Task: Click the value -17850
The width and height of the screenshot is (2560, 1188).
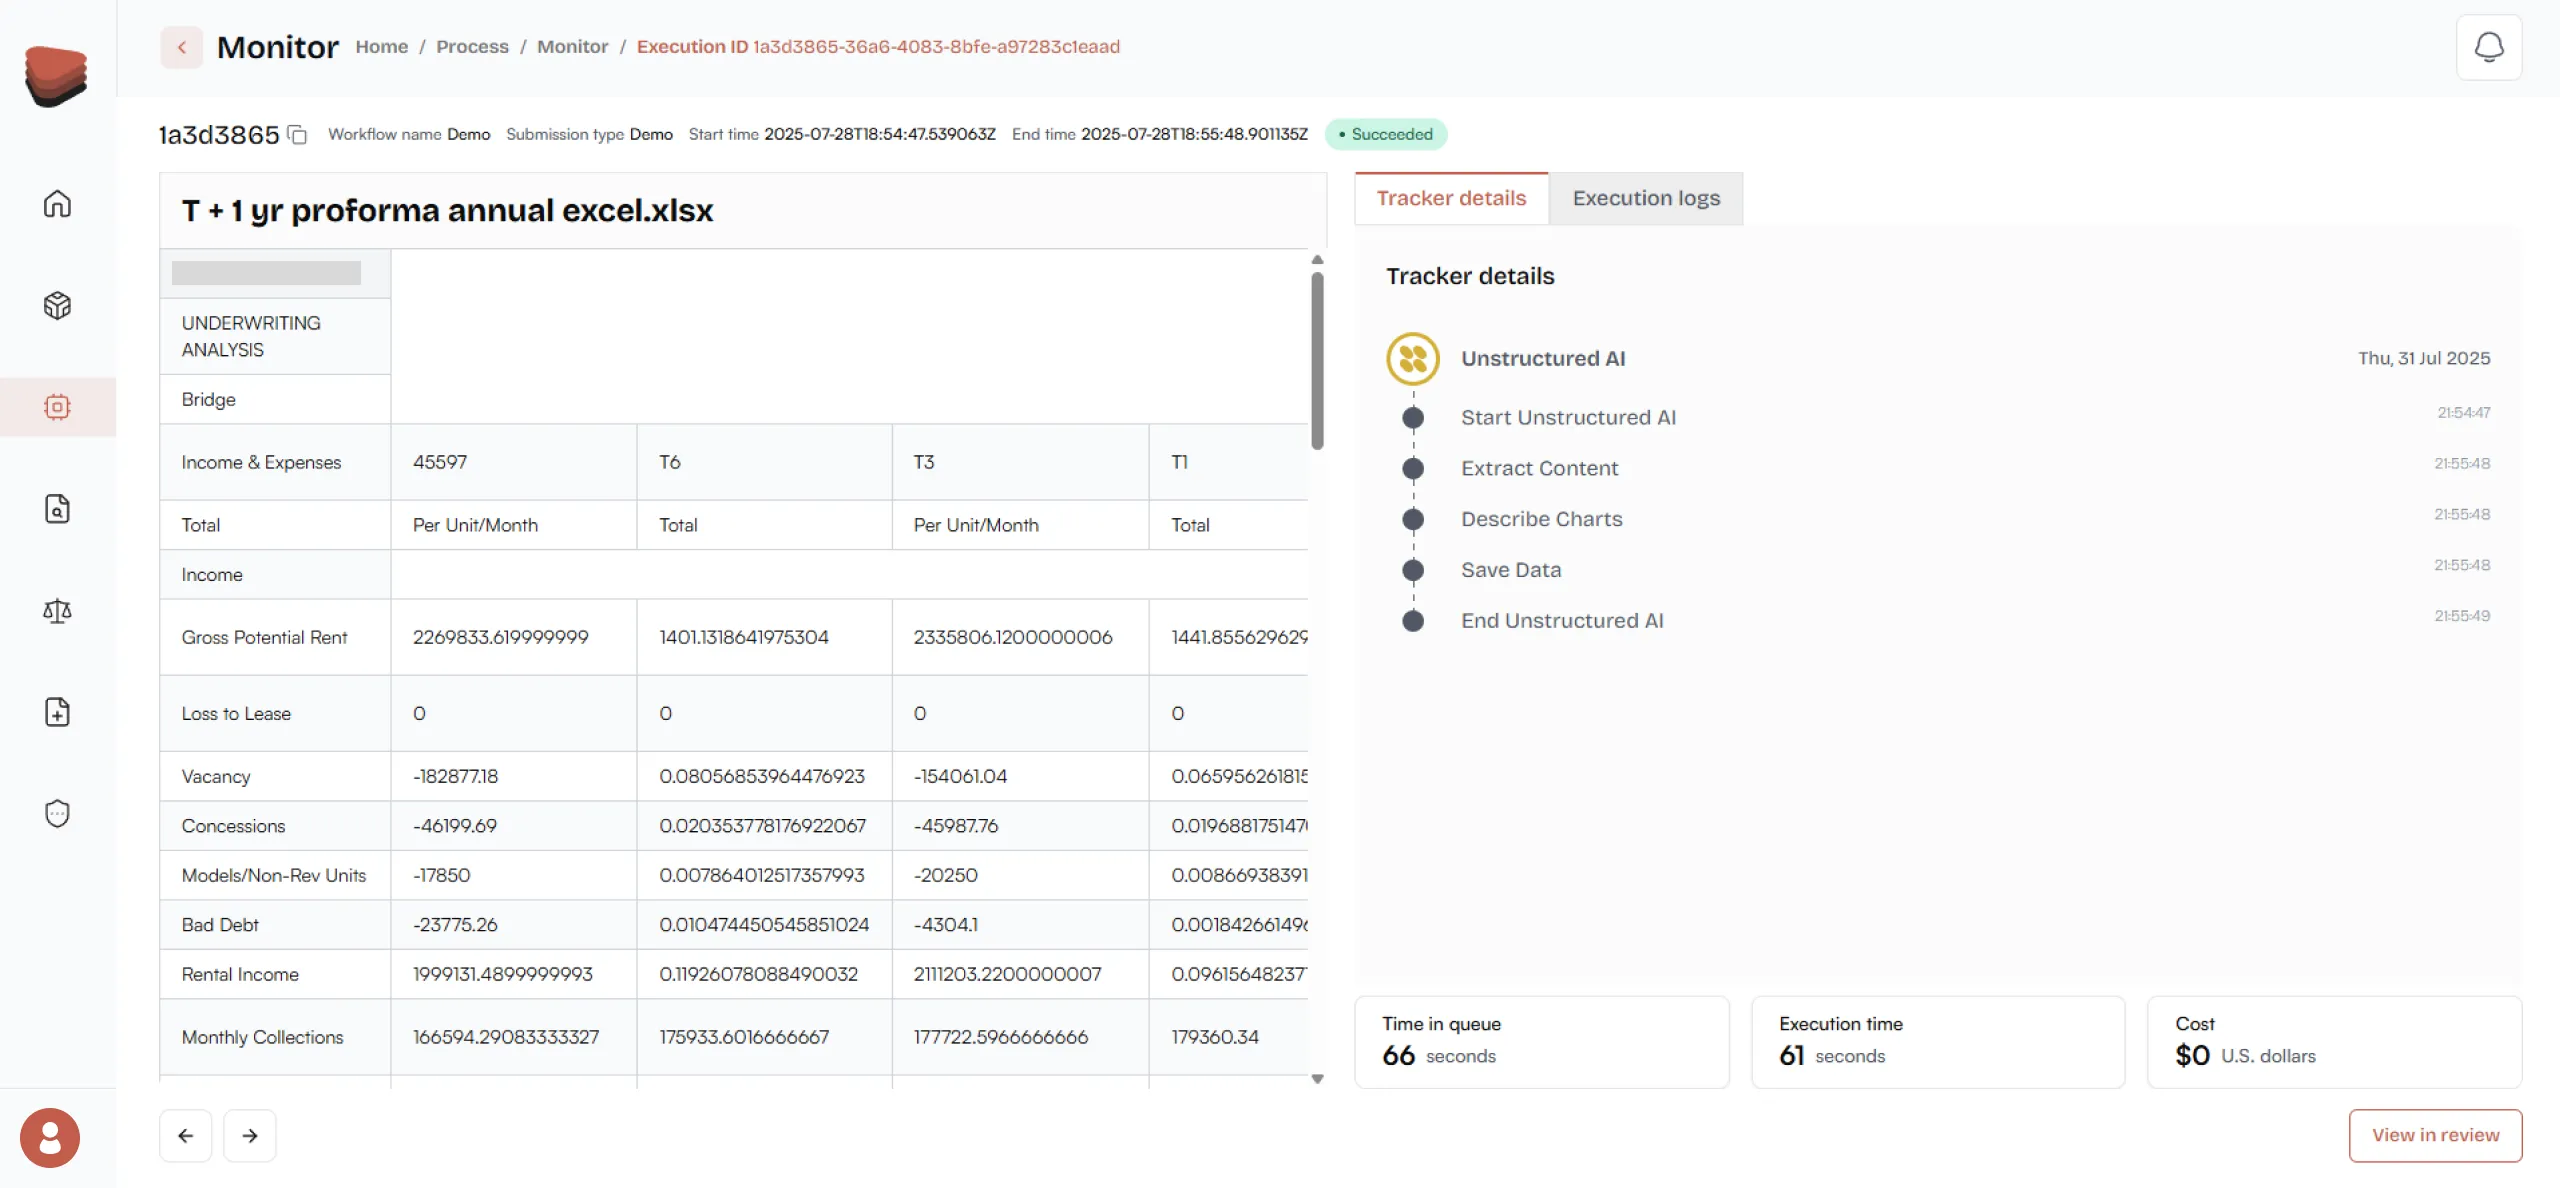Action: (441, 875)
